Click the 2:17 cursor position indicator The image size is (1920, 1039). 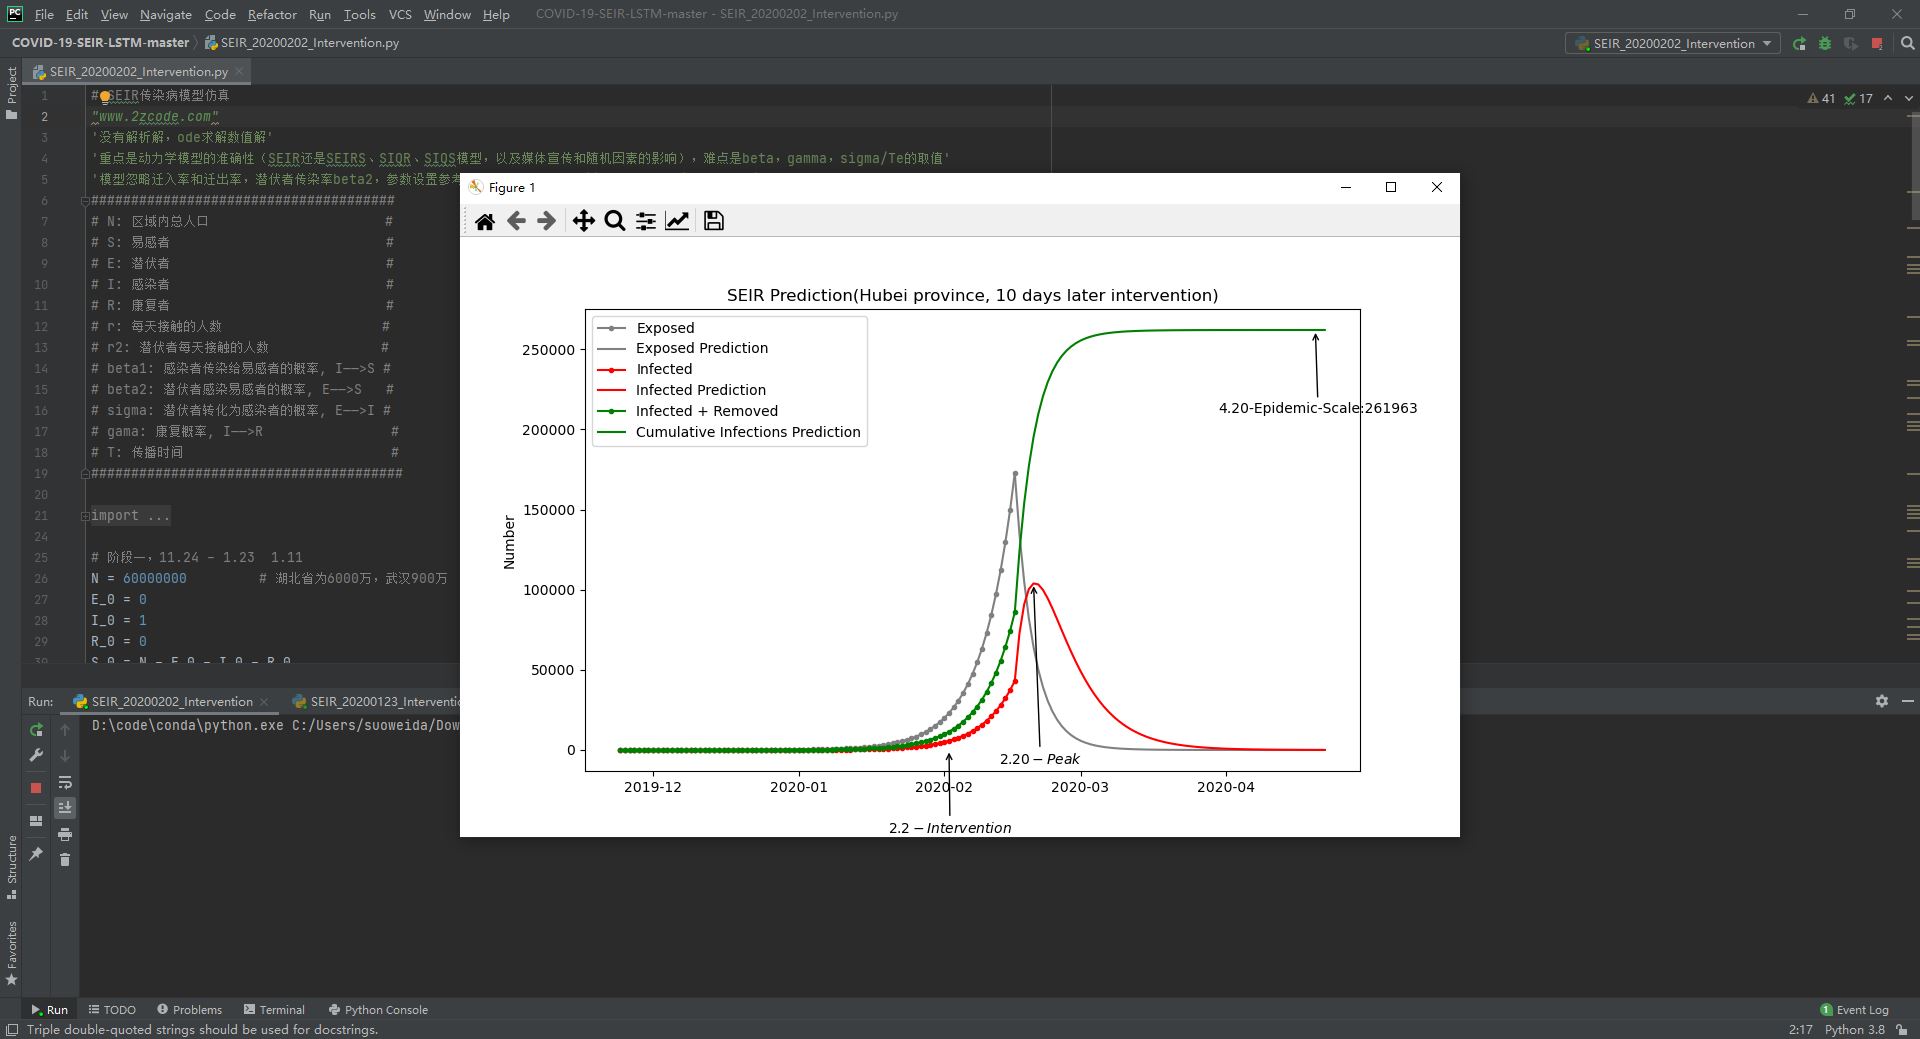point(1800,1030)
